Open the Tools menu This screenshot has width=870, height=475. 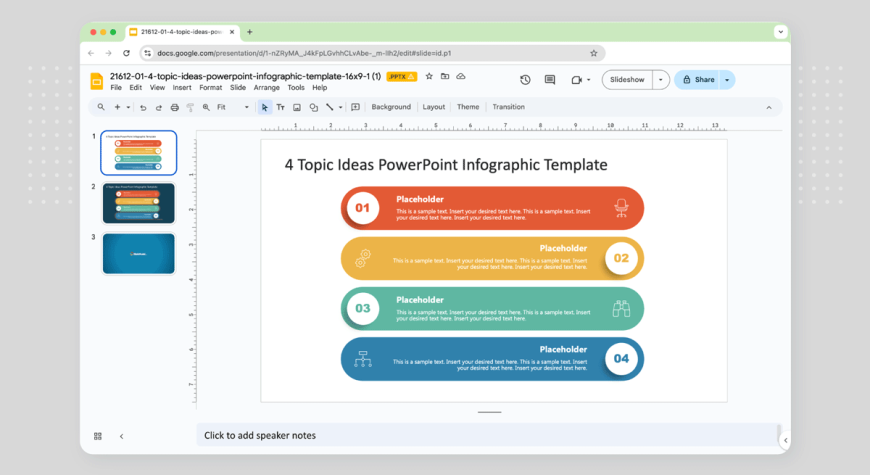296,88
